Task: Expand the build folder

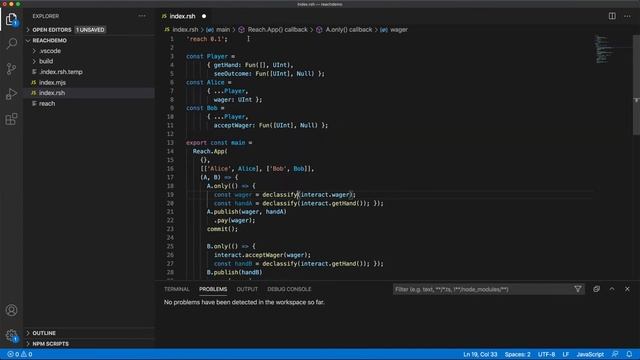Action: click(x=46, y=61)
